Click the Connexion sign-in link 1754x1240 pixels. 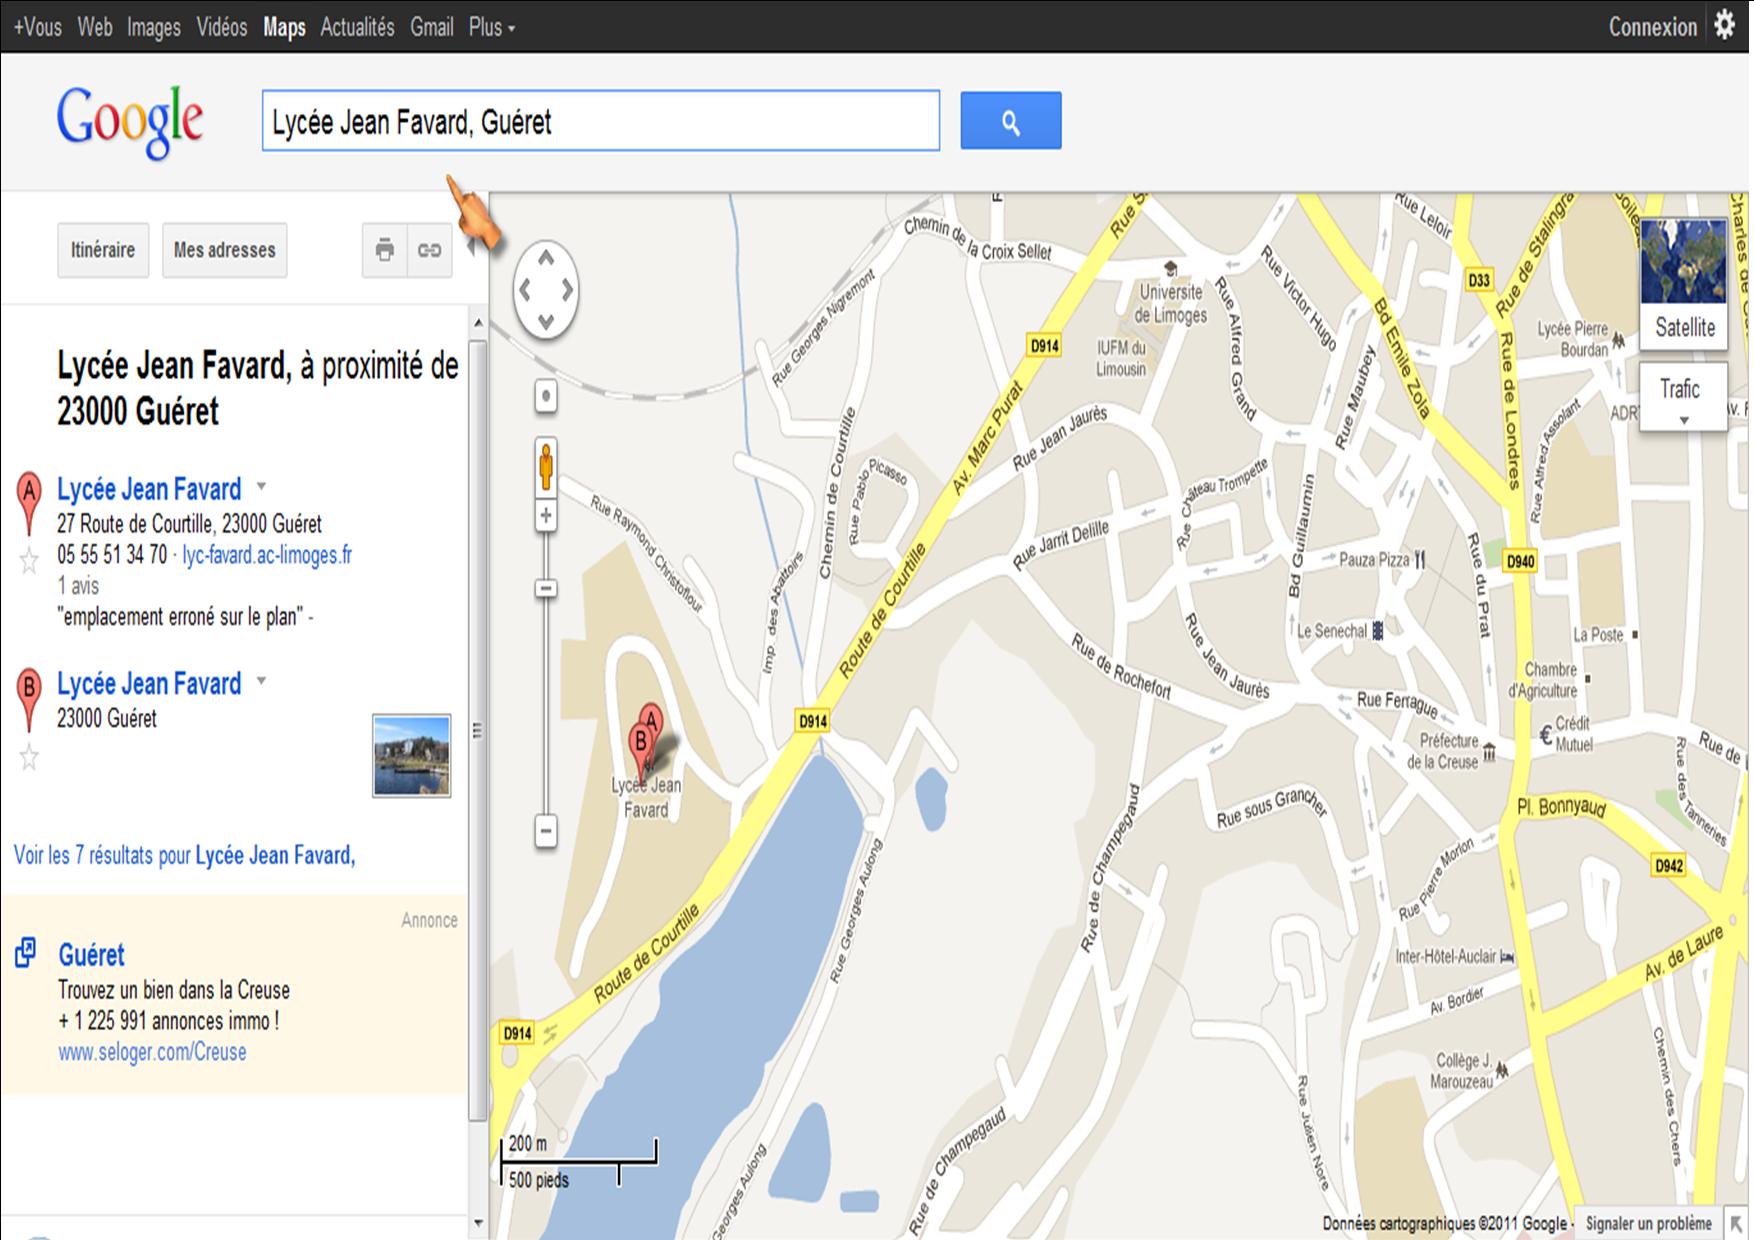[x=1652, y=27]
